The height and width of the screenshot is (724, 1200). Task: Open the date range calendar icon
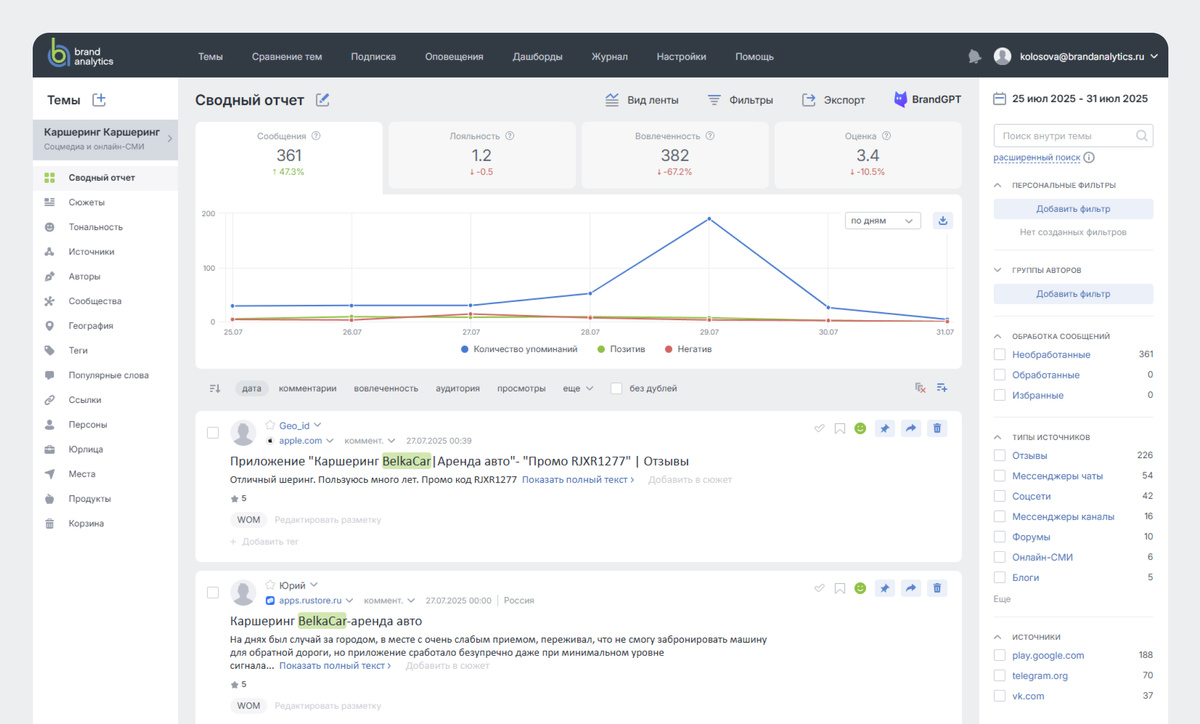999,99
